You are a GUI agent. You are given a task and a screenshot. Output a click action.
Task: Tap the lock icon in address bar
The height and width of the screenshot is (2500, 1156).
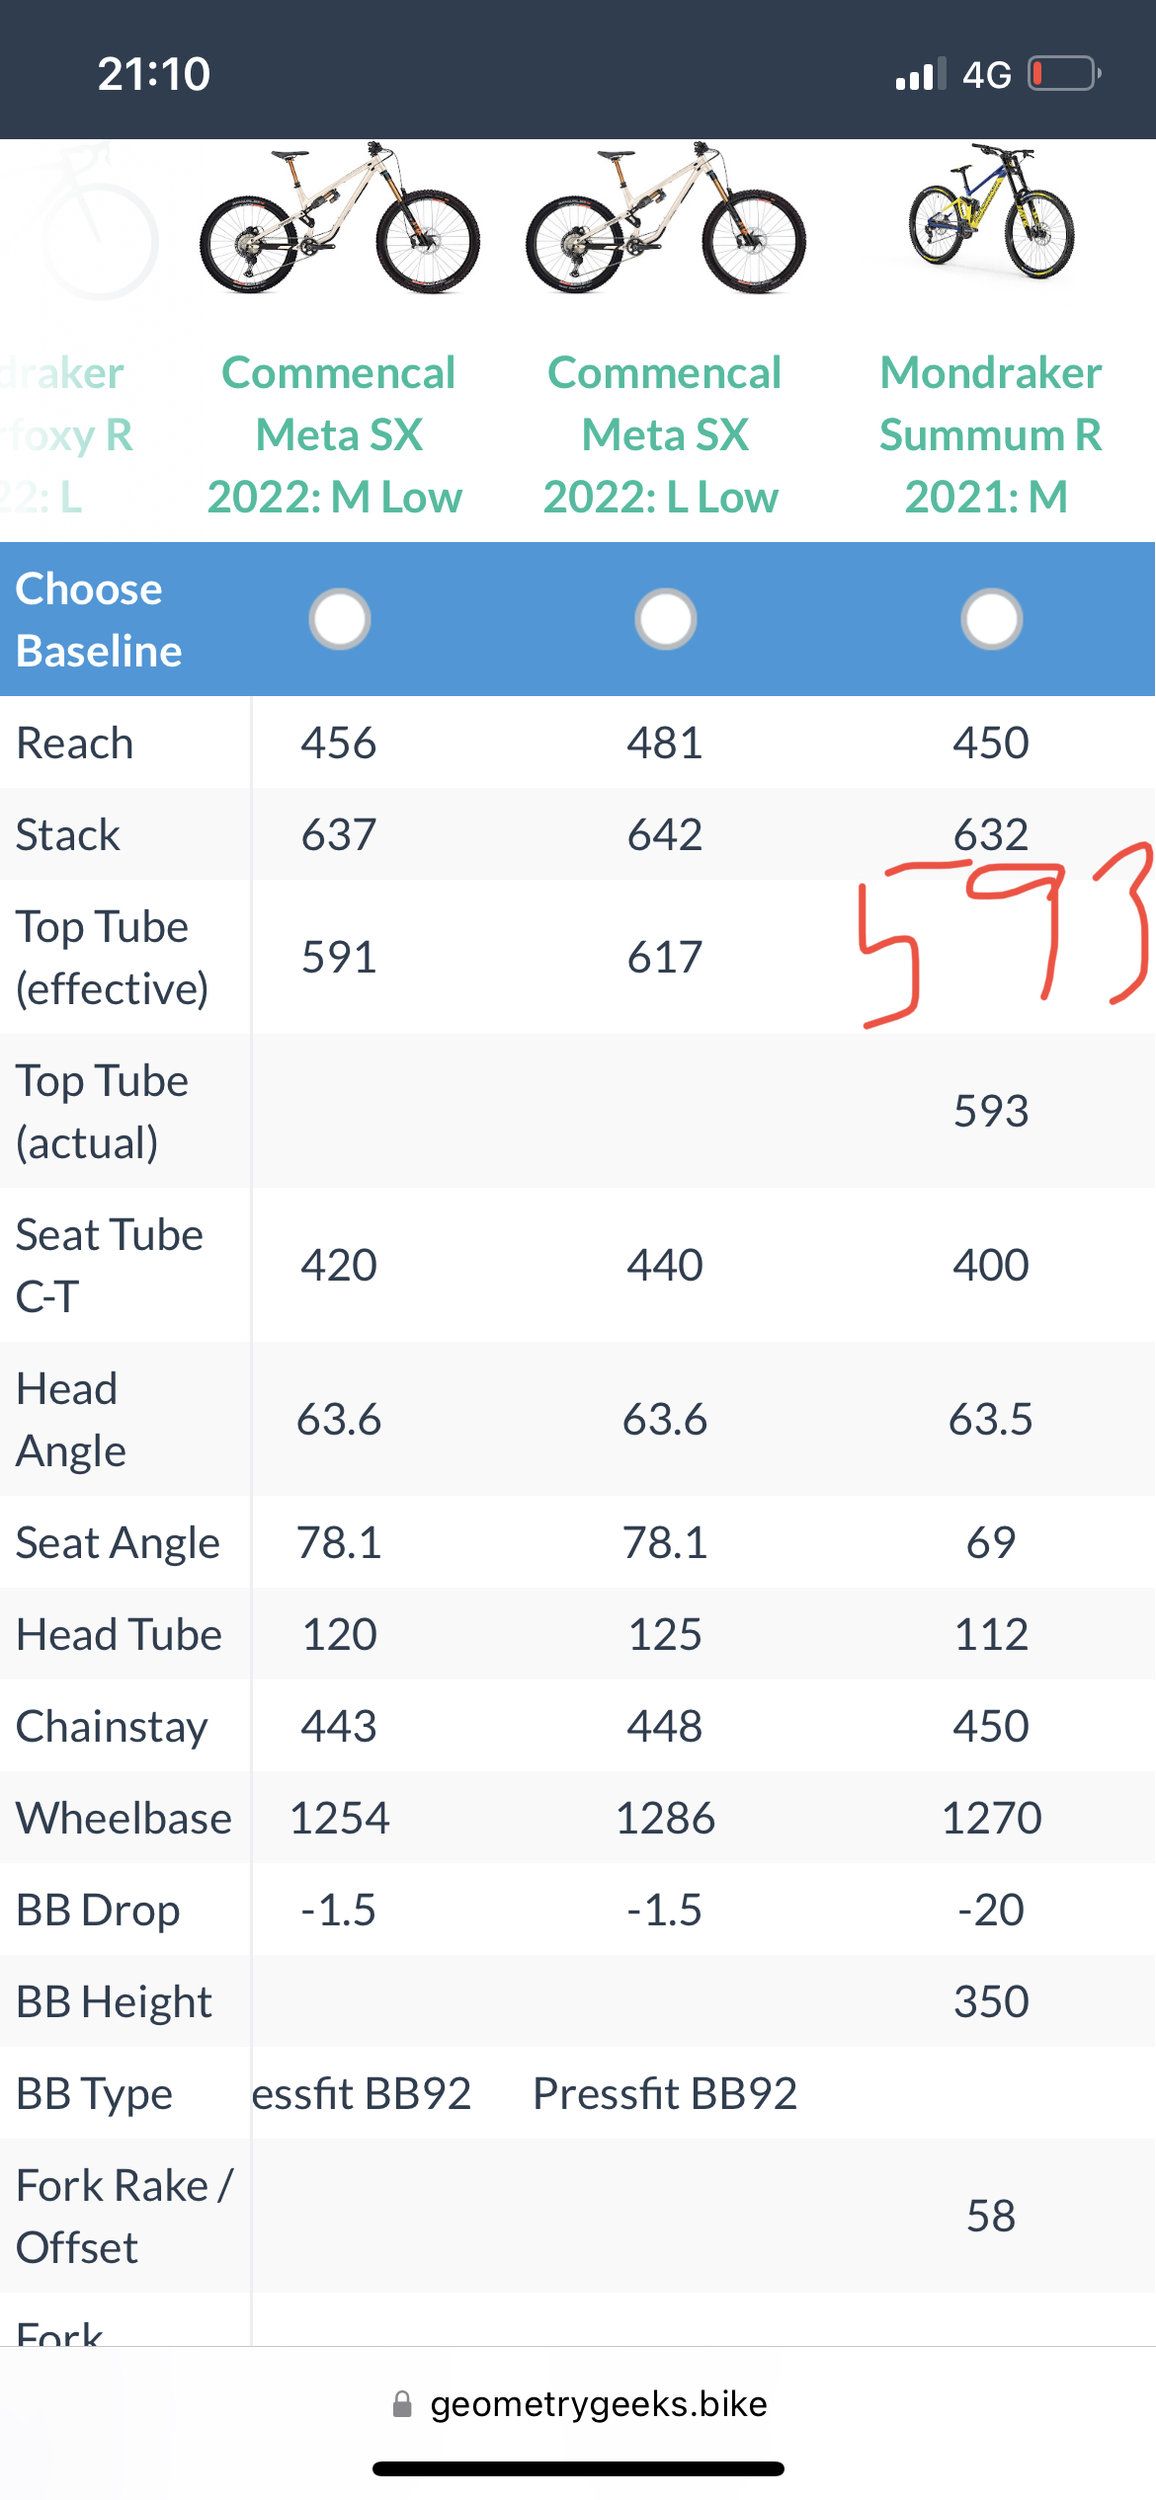[402, 2404]
